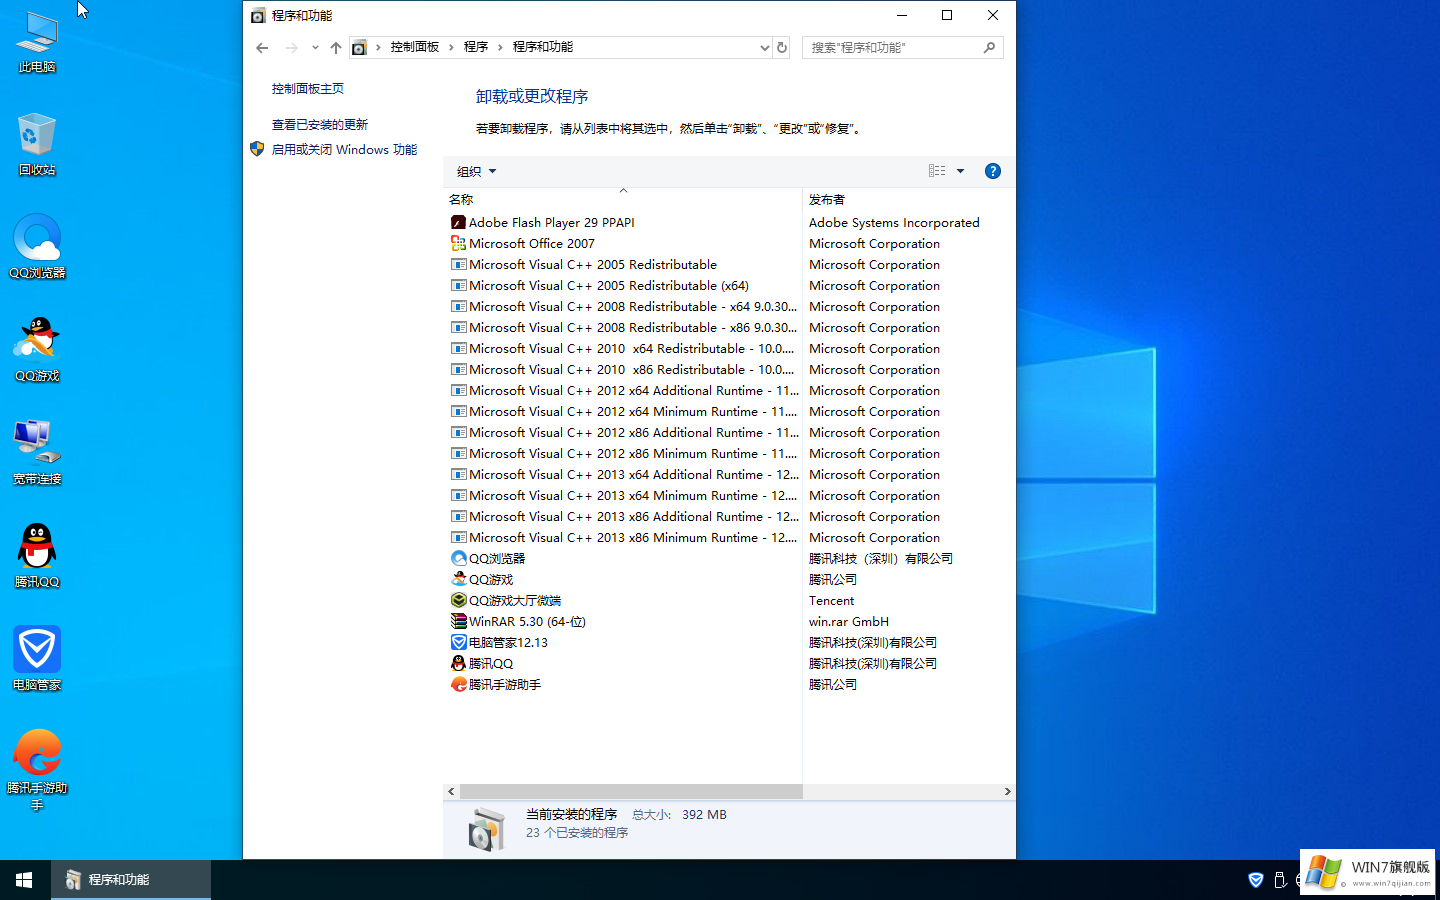Click the USB device tray icon
This screenshot has height=900, width=1440.
pos(1280,880)
